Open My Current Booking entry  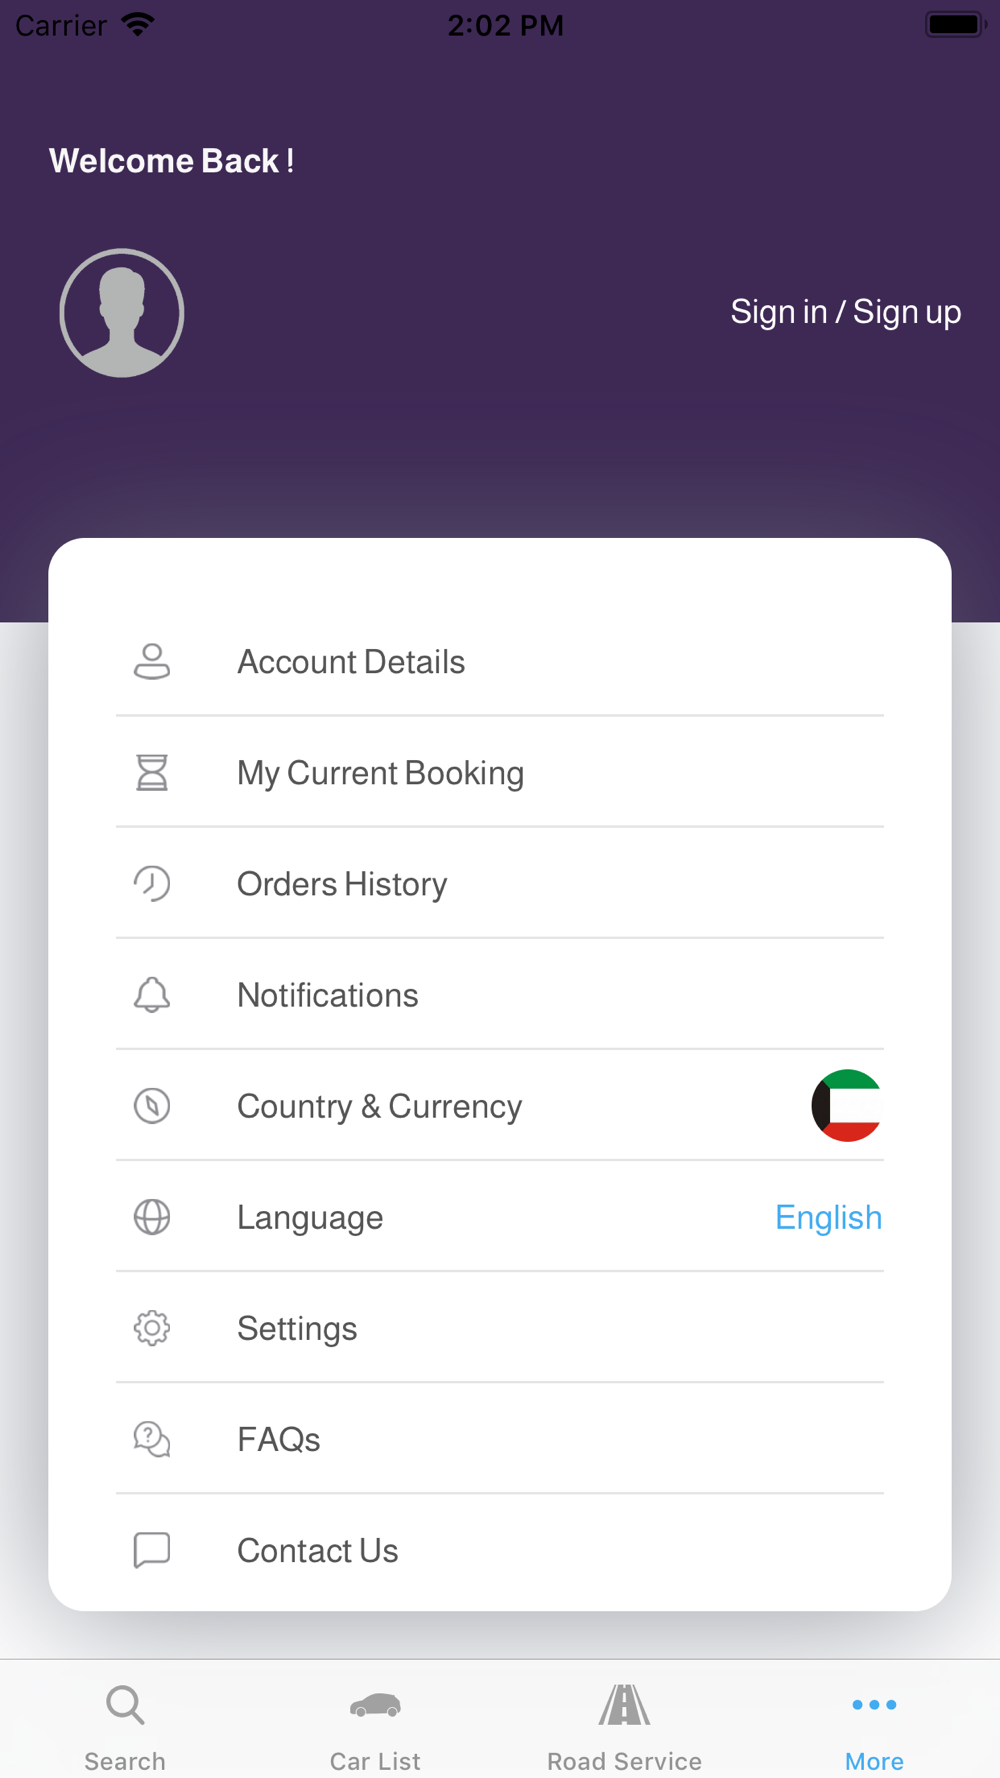[500, 772]
